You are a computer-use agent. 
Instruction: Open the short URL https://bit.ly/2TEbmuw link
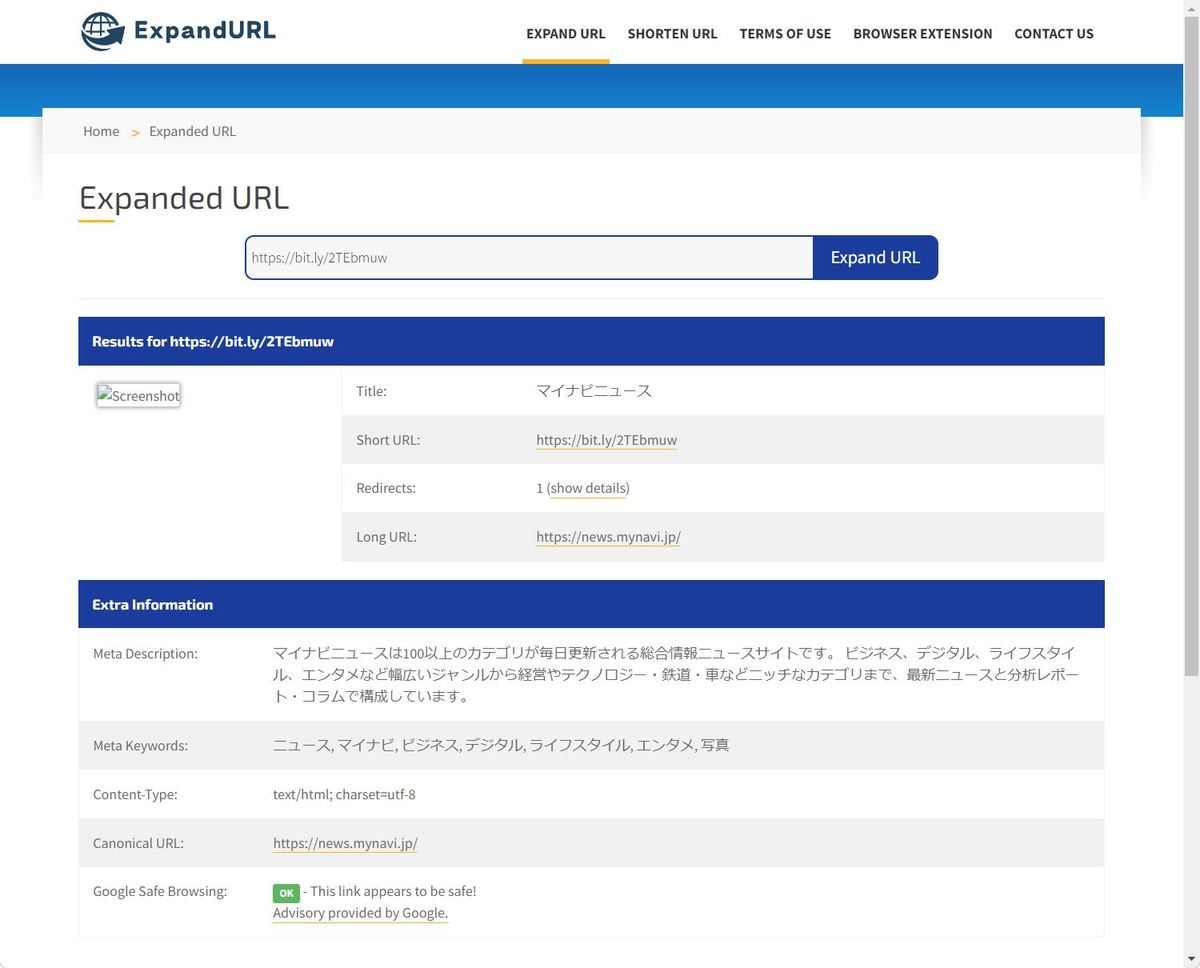point(606,440)
